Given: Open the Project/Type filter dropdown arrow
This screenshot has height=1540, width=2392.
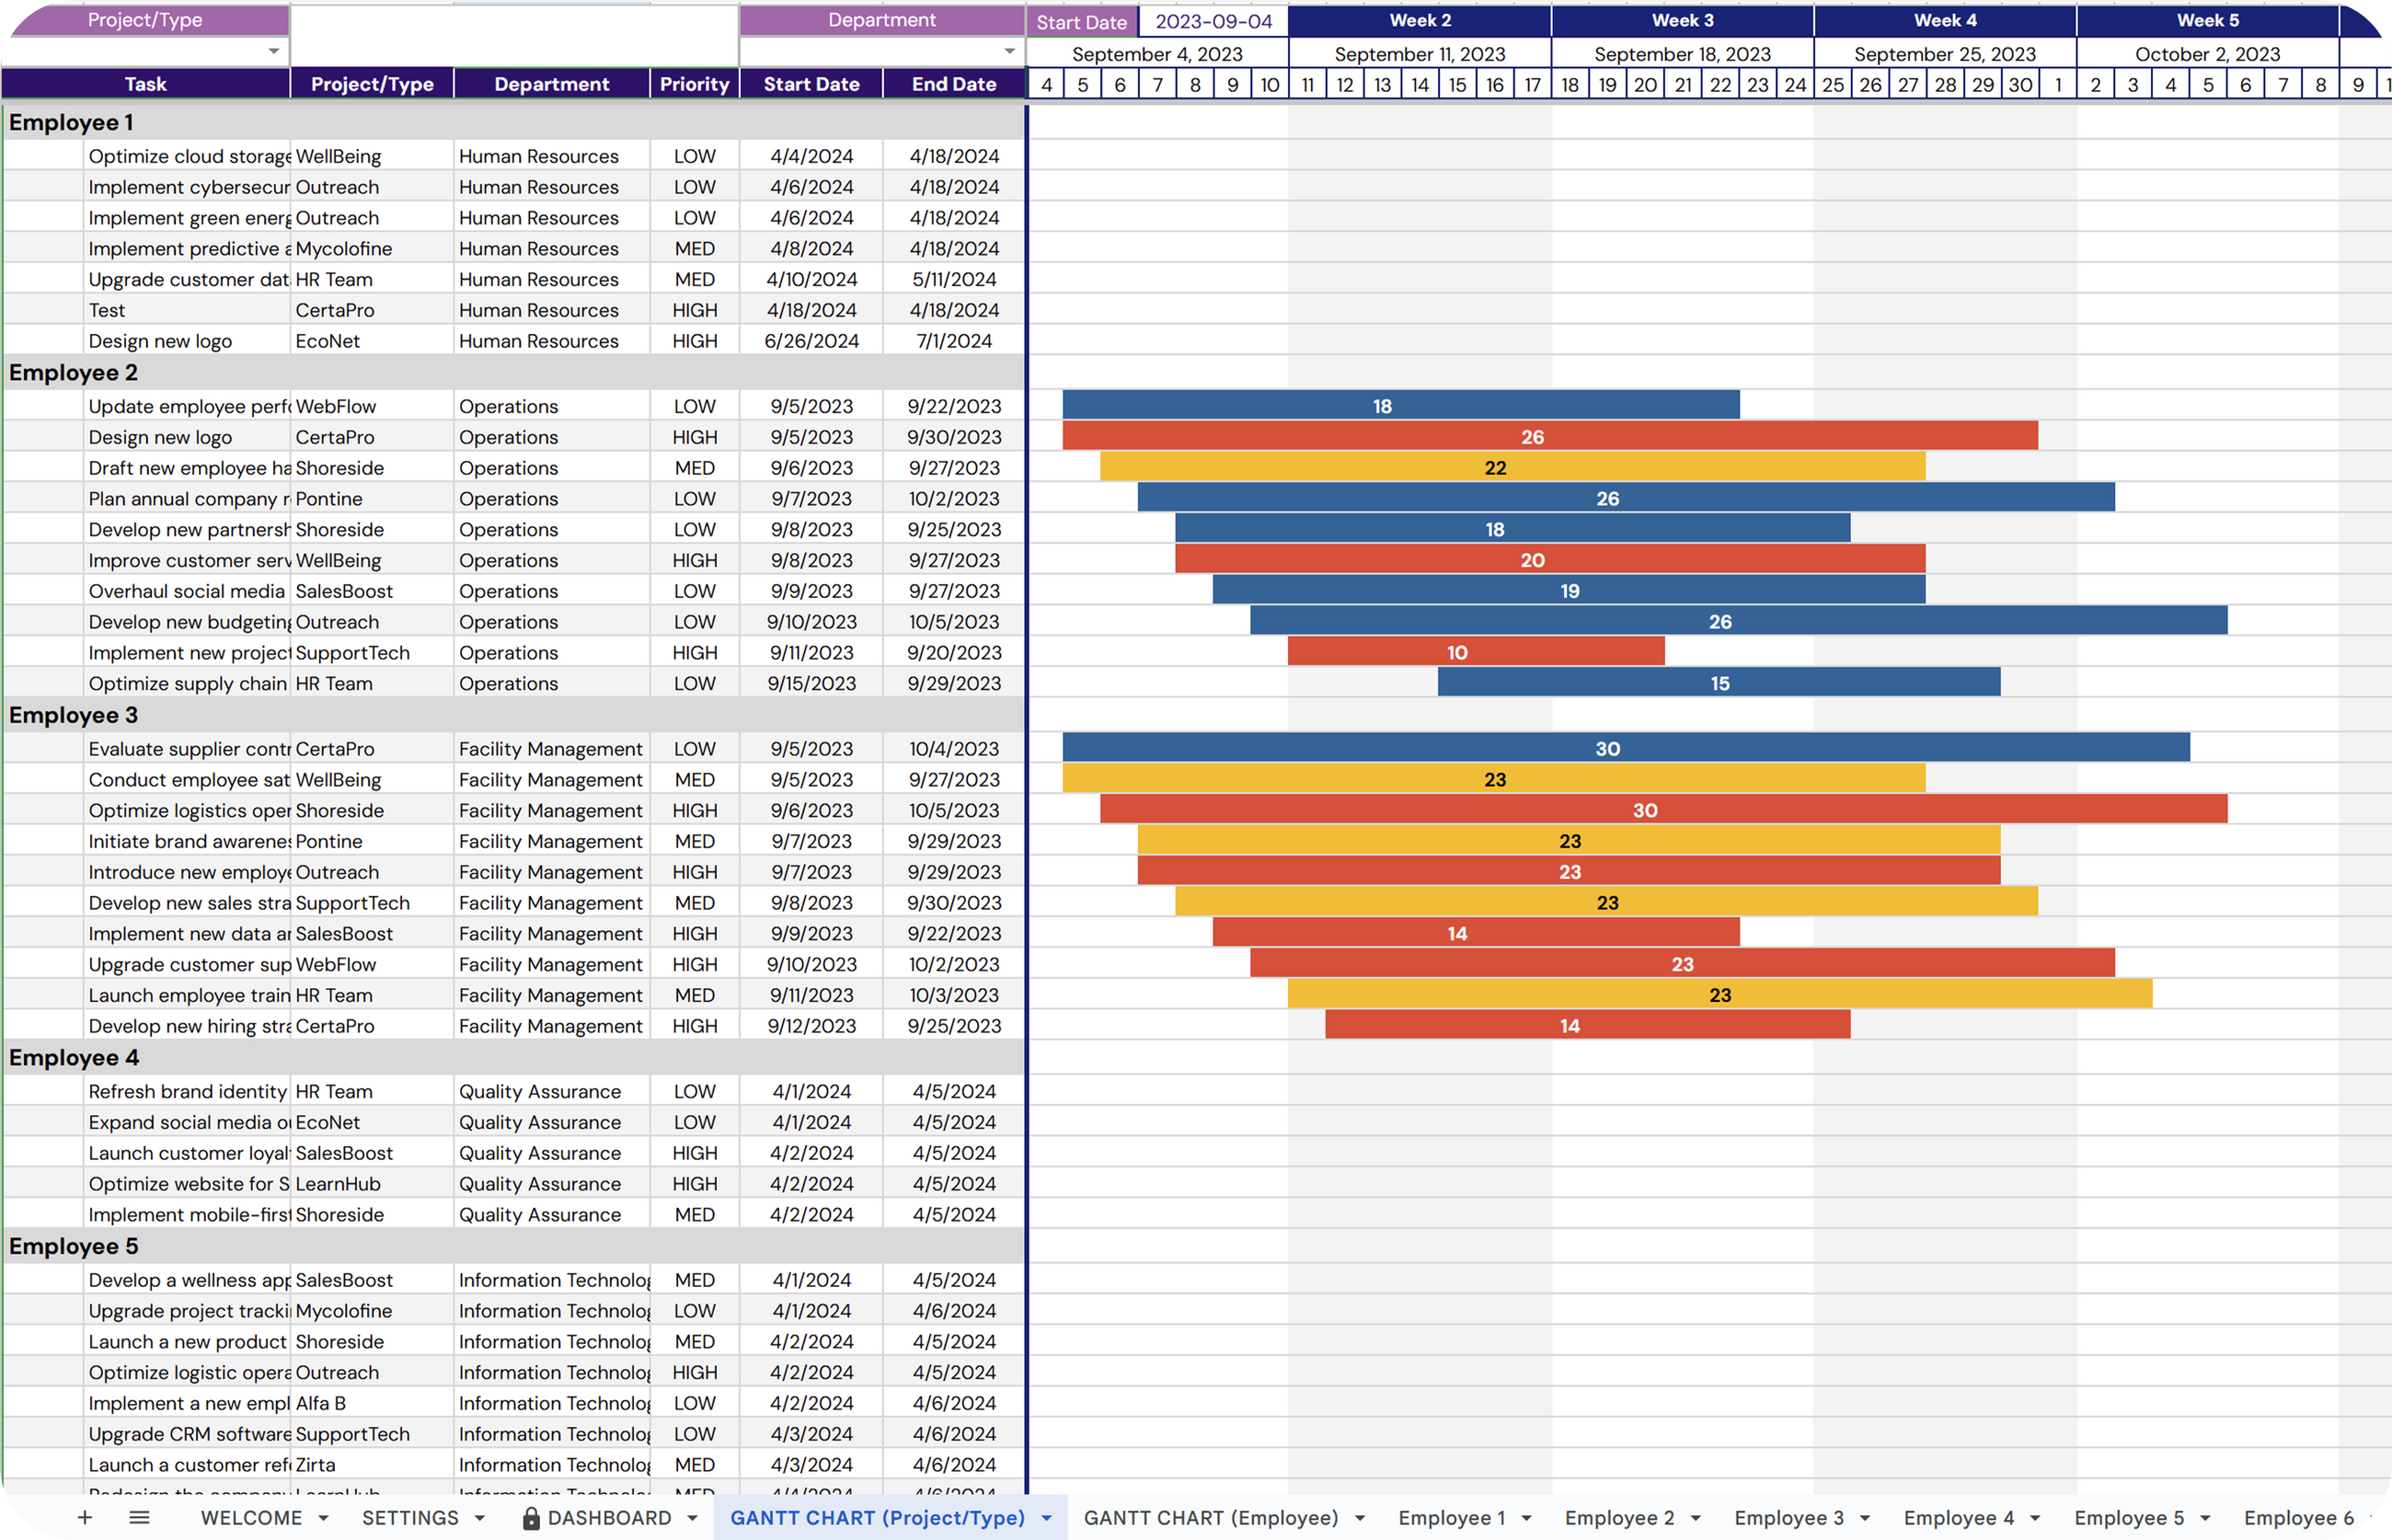Looking at the screenshot, I should 273,51.
